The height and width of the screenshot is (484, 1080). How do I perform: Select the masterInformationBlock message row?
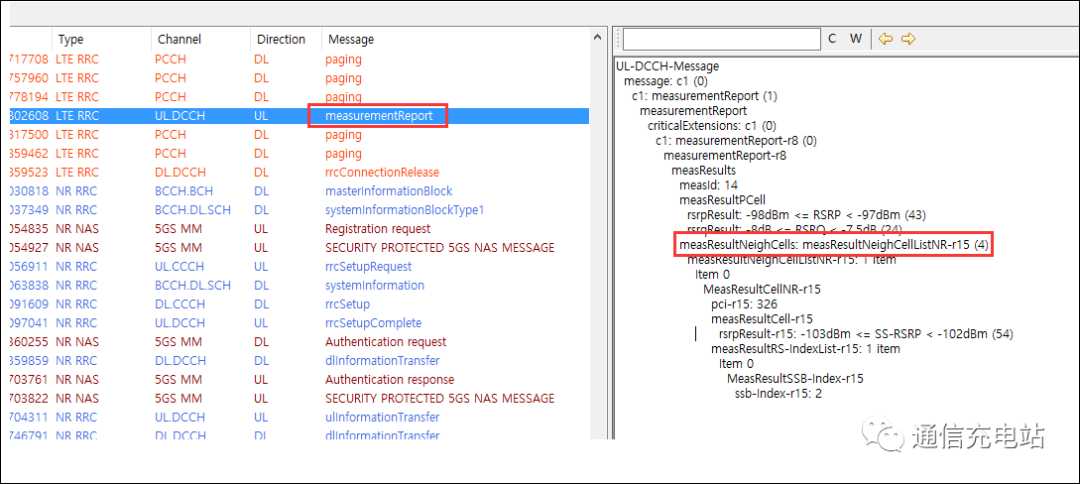(299, 191)
